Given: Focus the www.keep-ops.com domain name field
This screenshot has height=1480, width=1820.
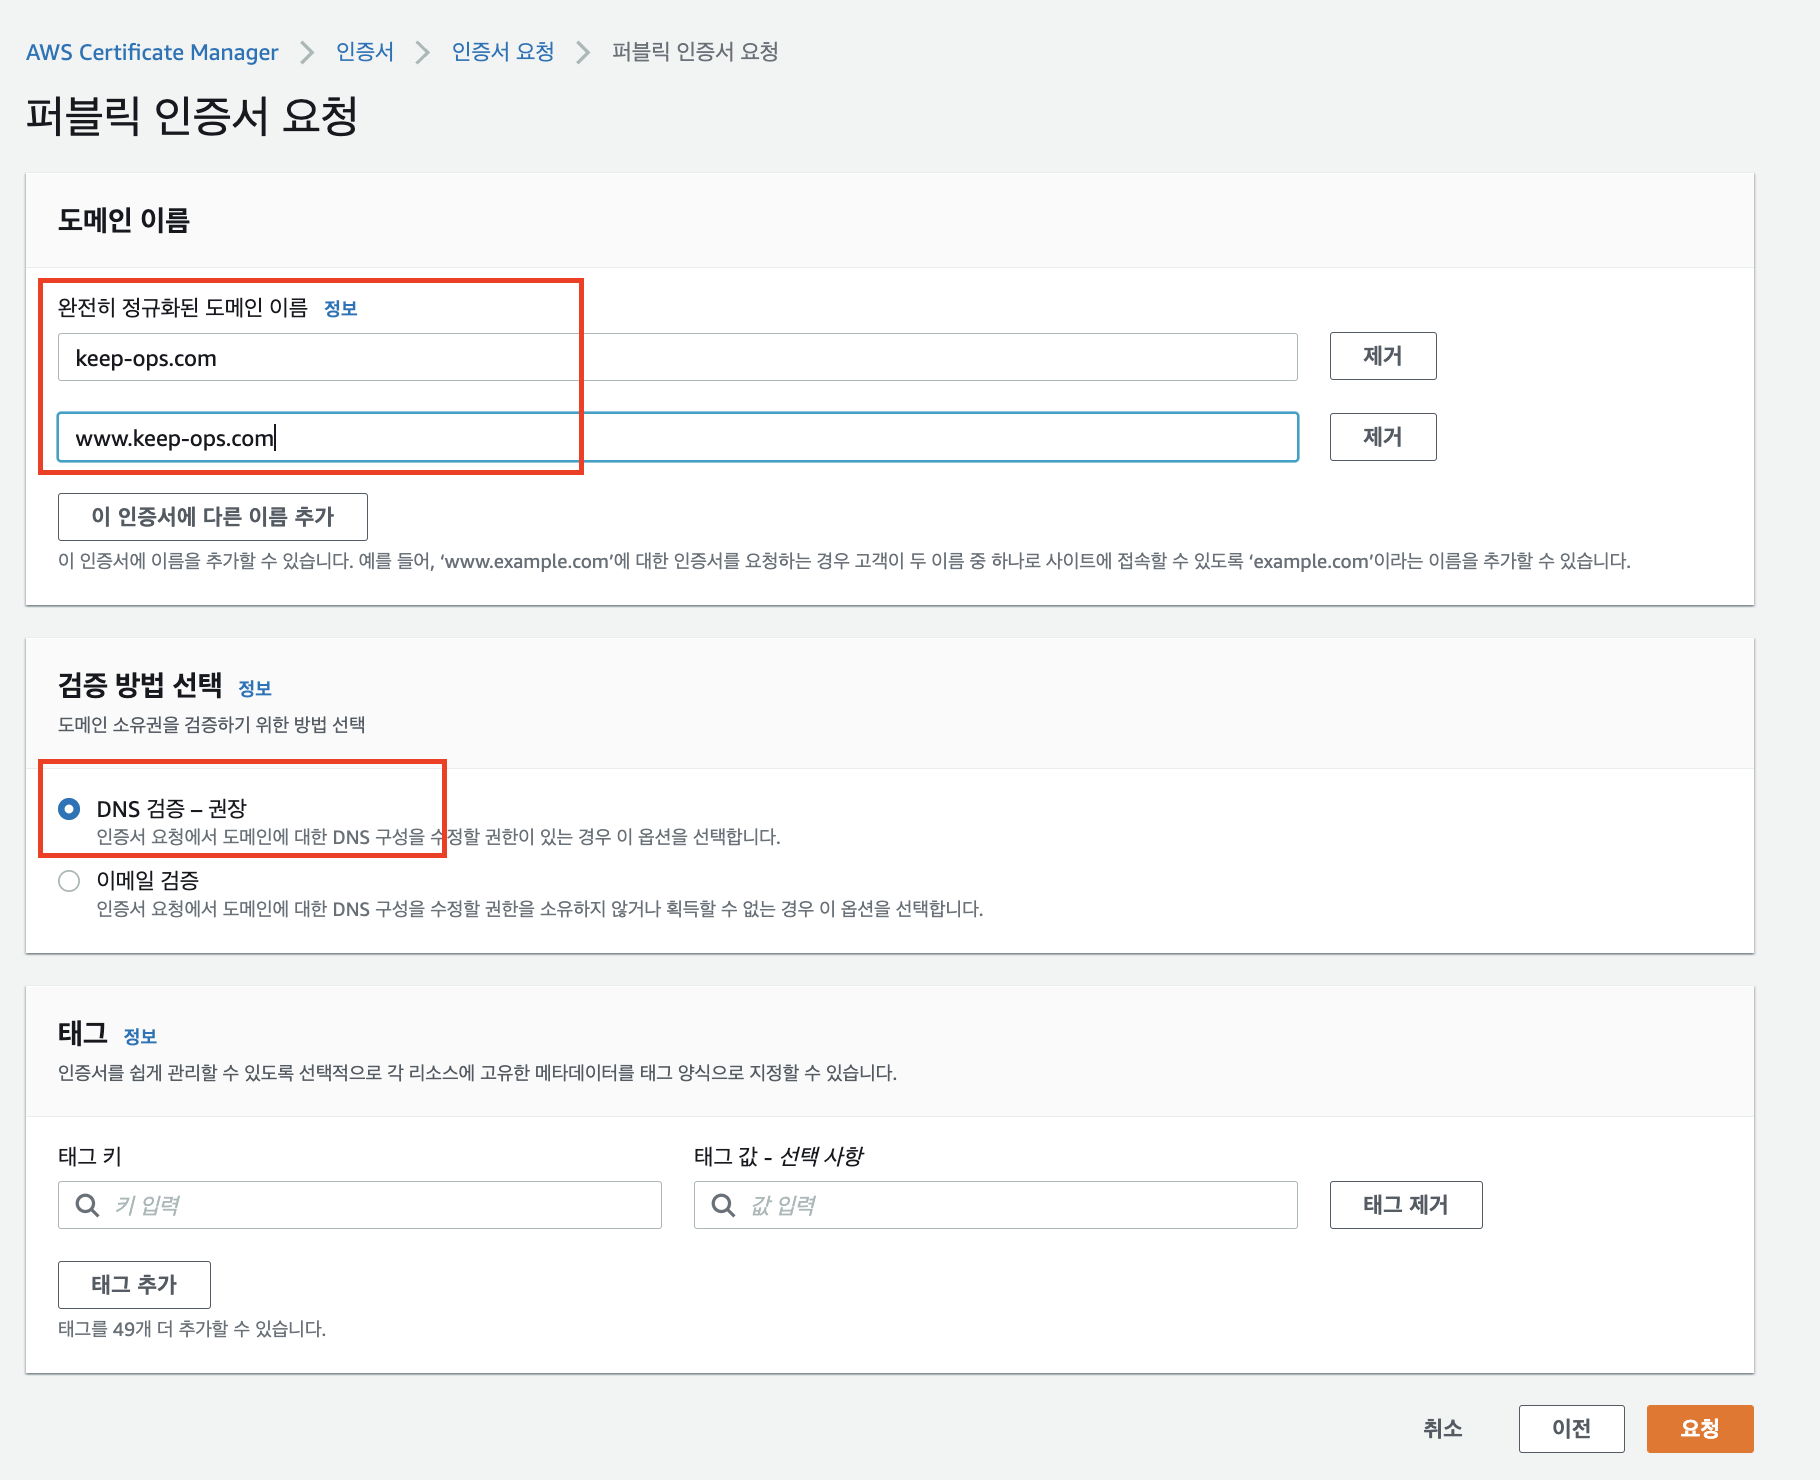Looking at the screenshot, I should click(678, 437).
